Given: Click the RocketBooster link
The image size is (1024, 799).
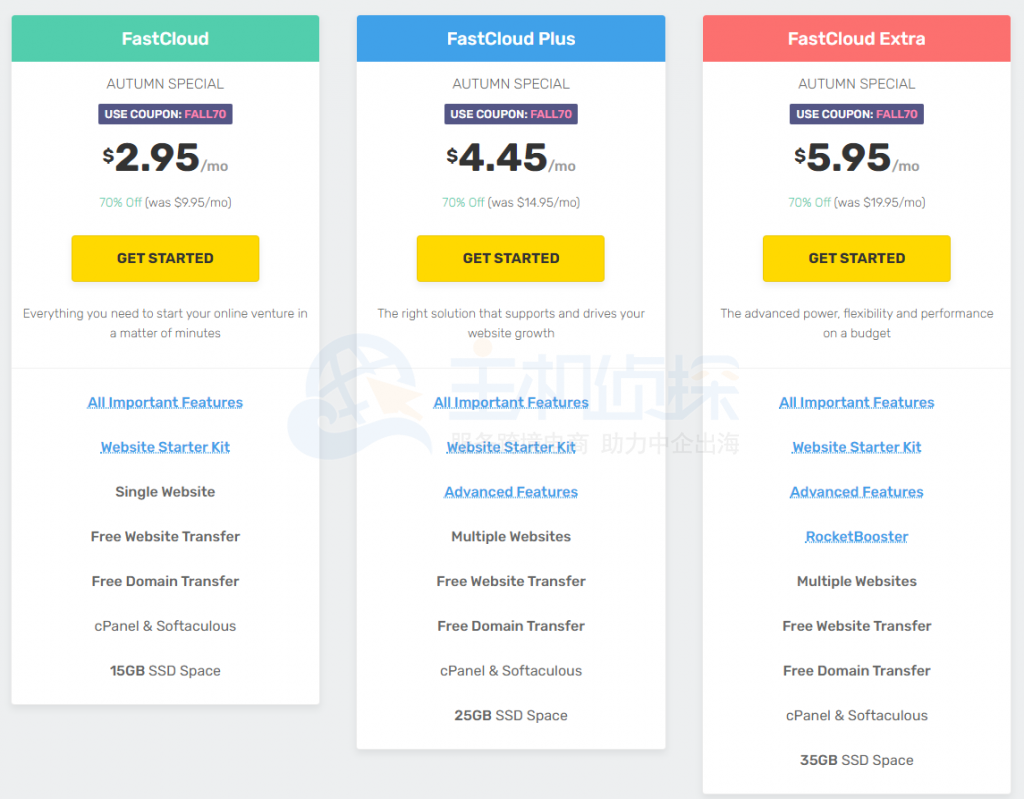Looking at the screenshot, I should [856, 536].
